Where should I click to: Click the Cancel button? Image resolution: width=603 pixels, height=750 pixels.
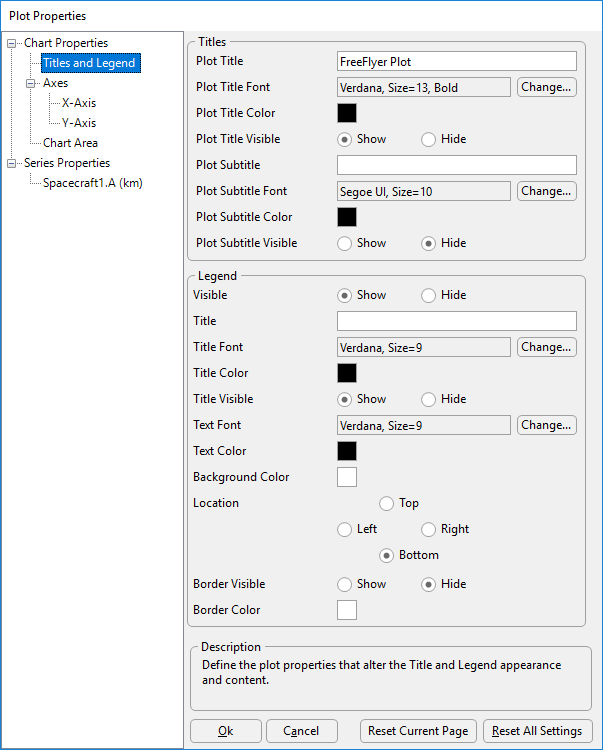pyautogui.click(x=302, y=731)
